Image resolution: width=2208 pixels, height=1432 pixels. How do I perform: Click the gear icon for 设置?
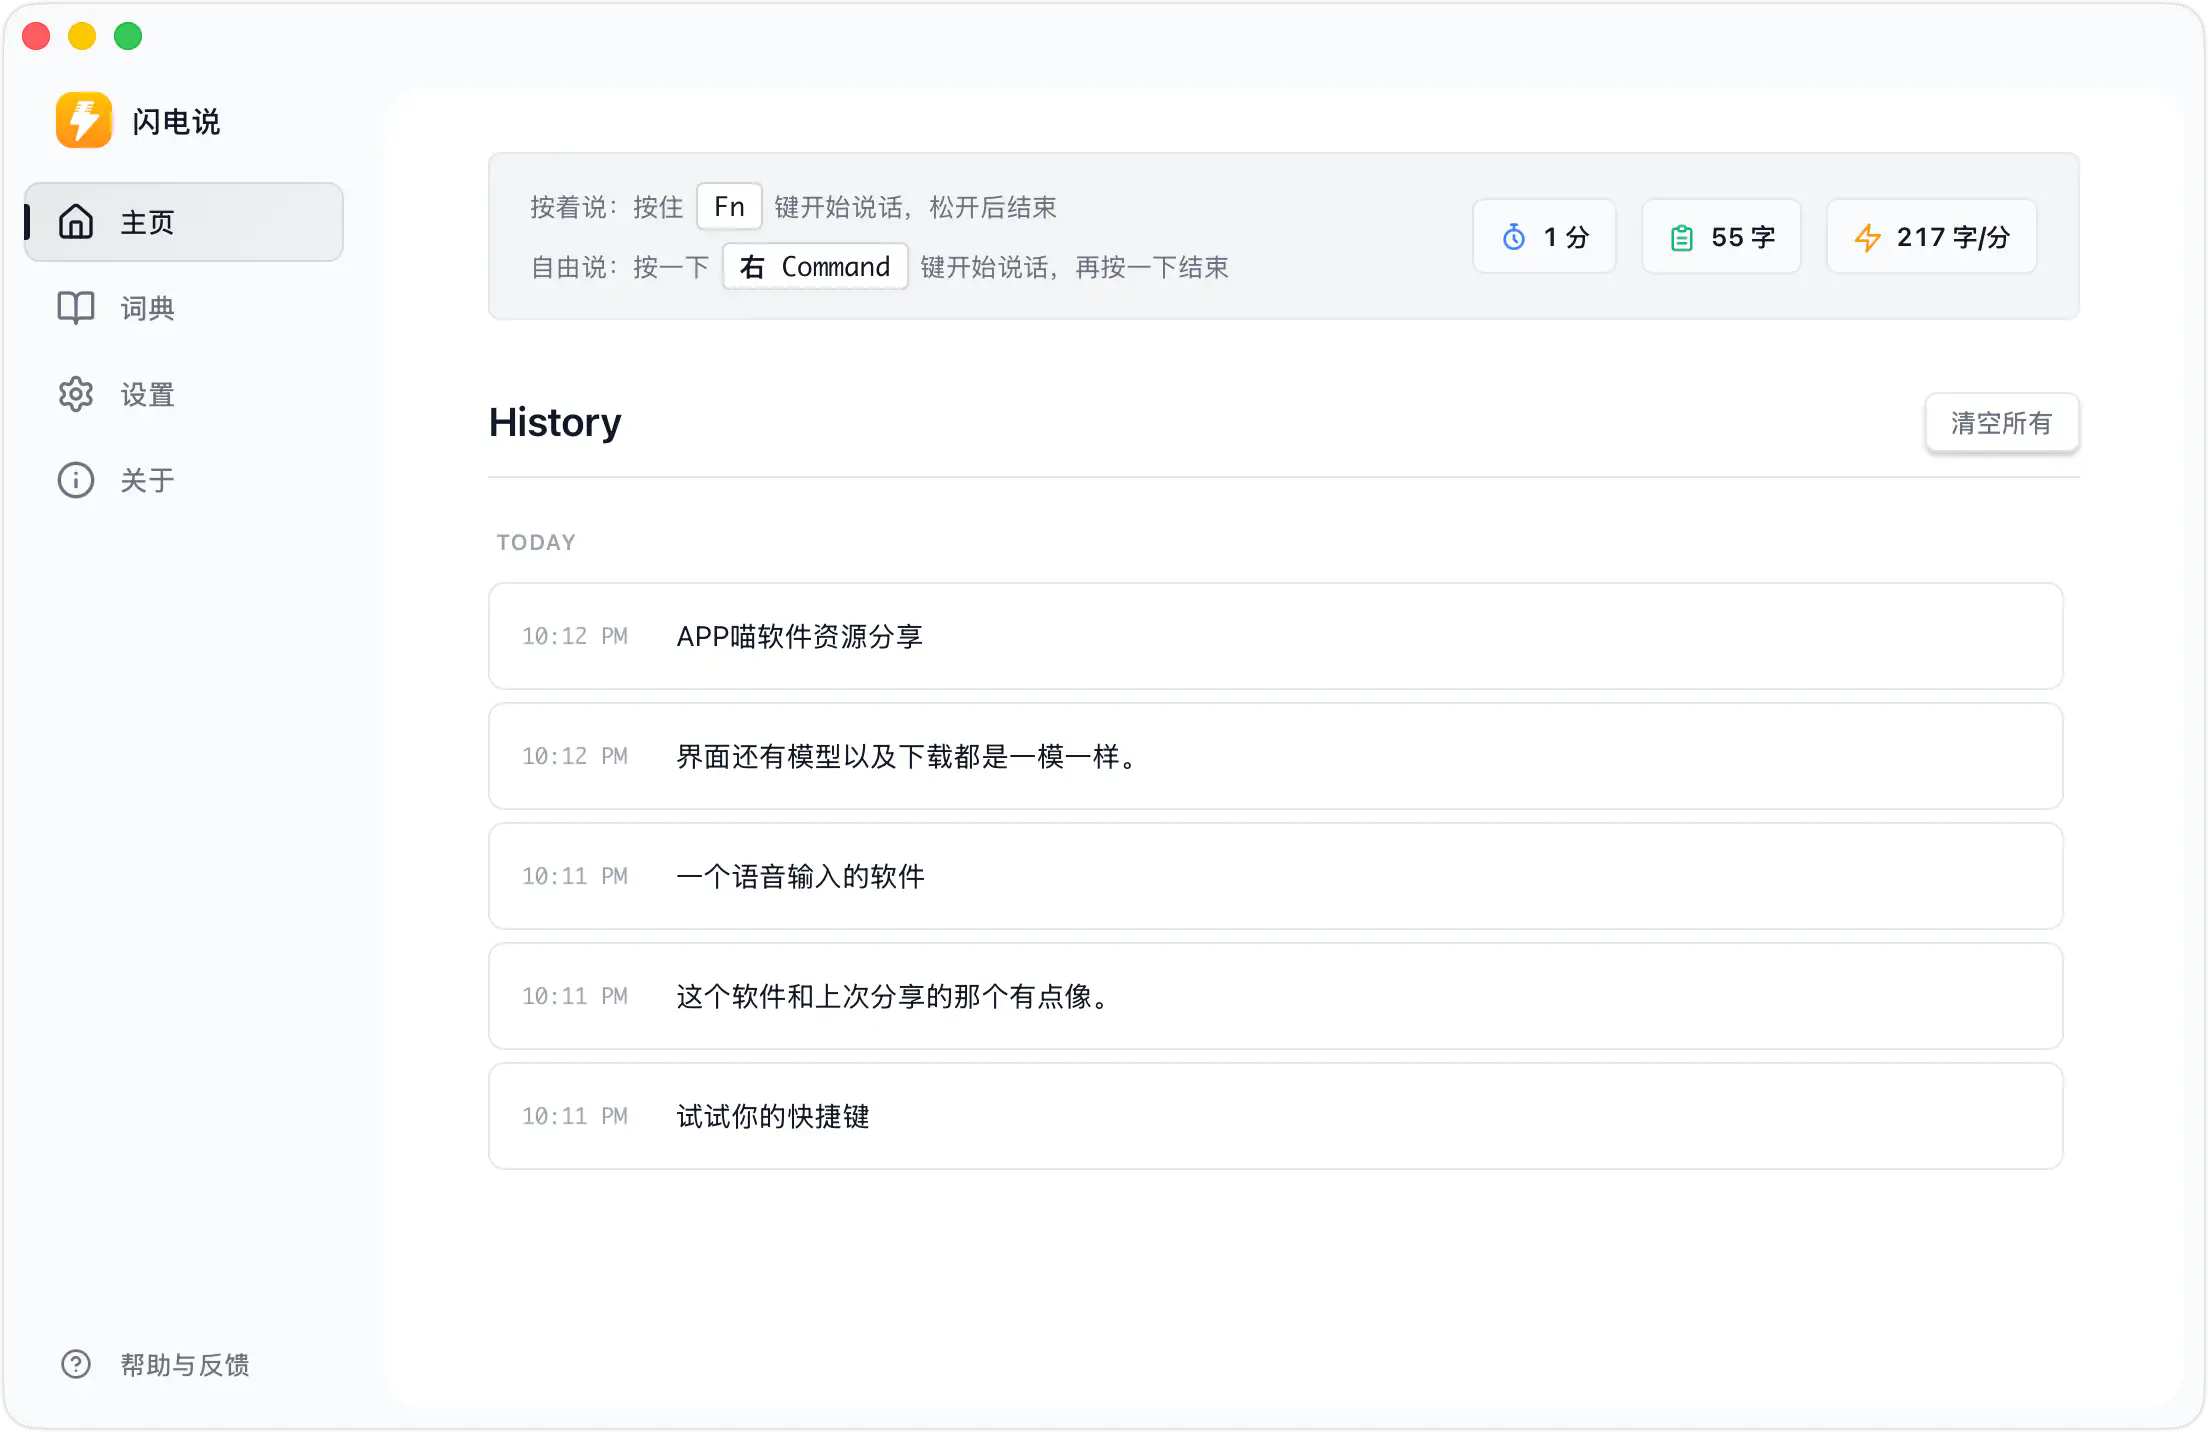tap(76, 395)
